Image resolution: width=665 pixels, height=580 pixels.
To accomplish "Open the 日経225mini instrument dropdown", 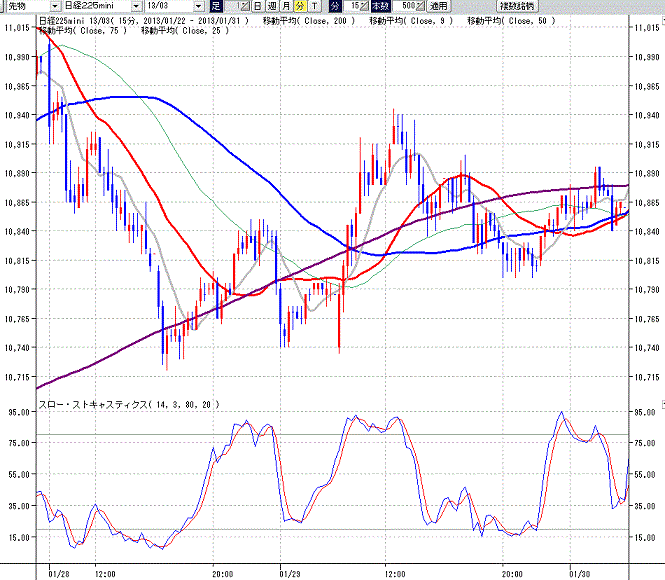I will (x=136, y=6).
